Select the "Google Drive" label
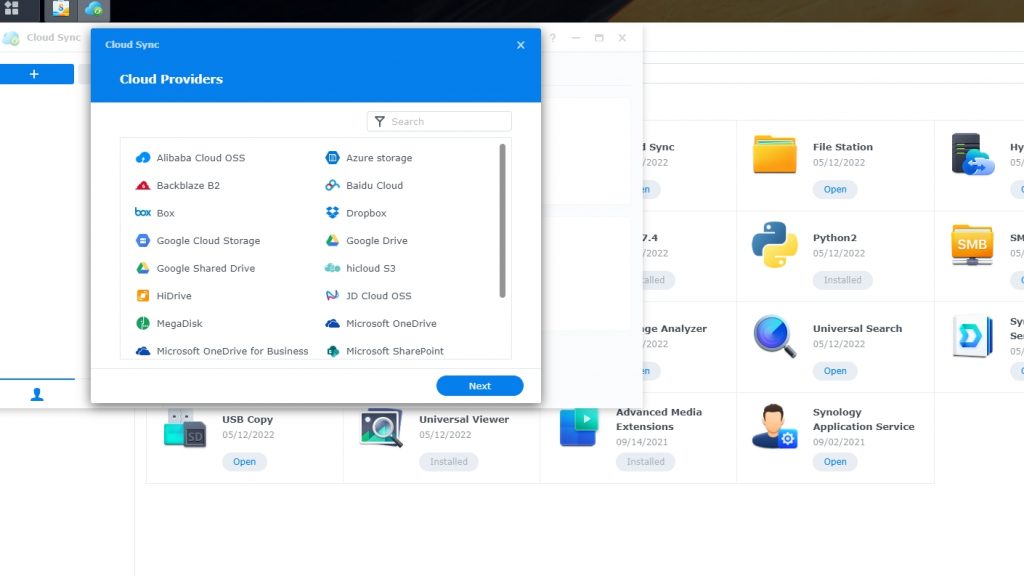The height and width of the screenshot is (576, 1024). click(377, 240)
